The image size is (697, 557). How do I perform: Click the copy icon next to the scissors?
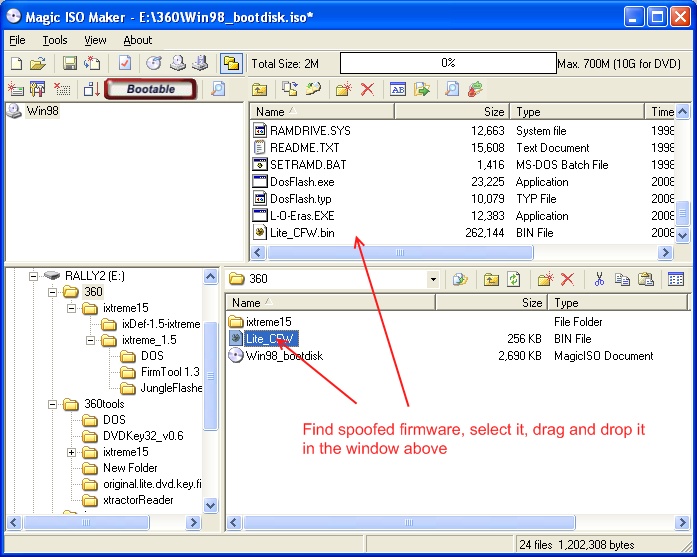point(622,280)
